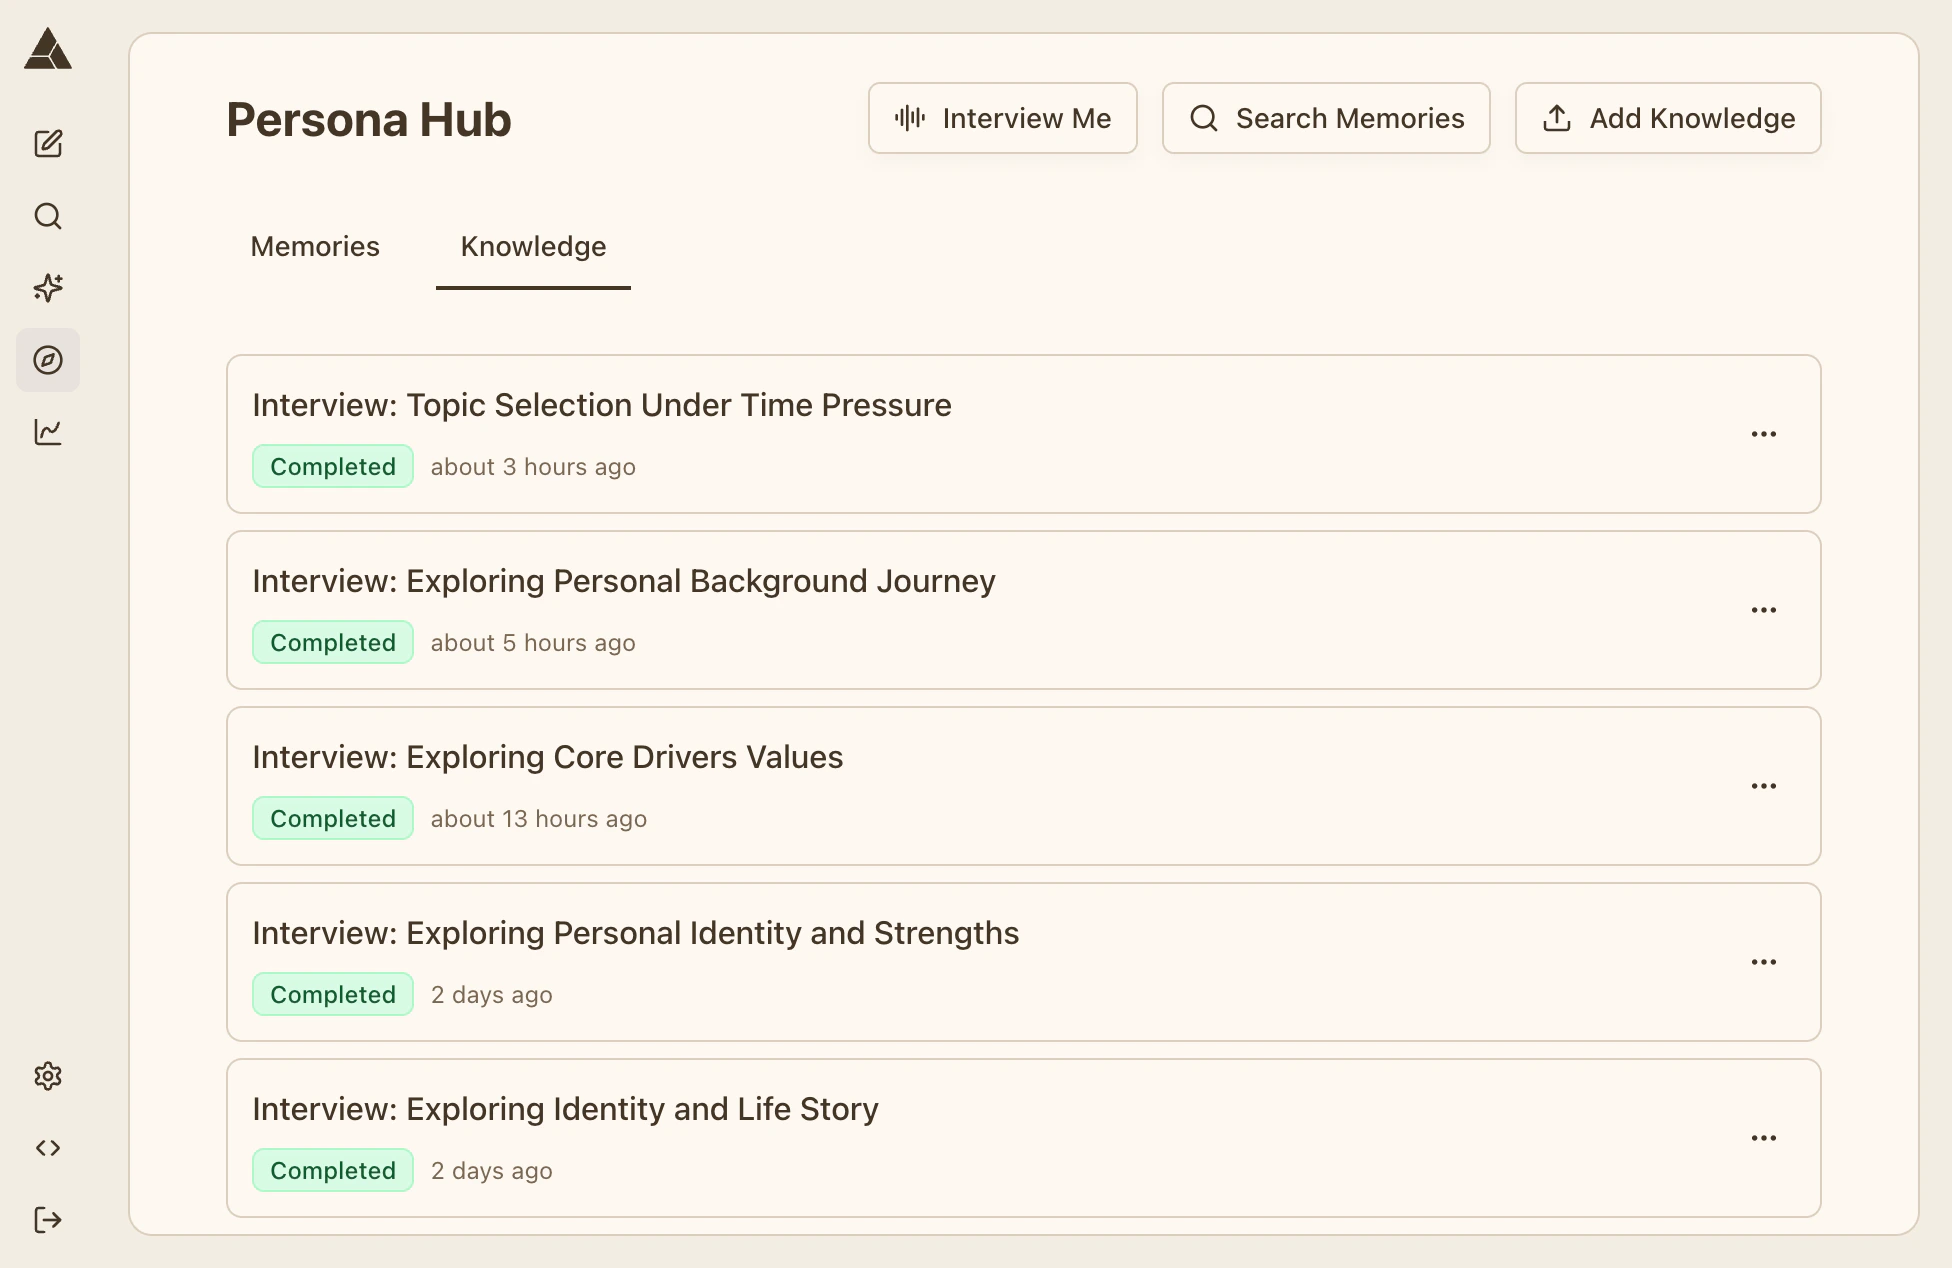
Task: Open the new note compose icon
Action: point(48,144)
